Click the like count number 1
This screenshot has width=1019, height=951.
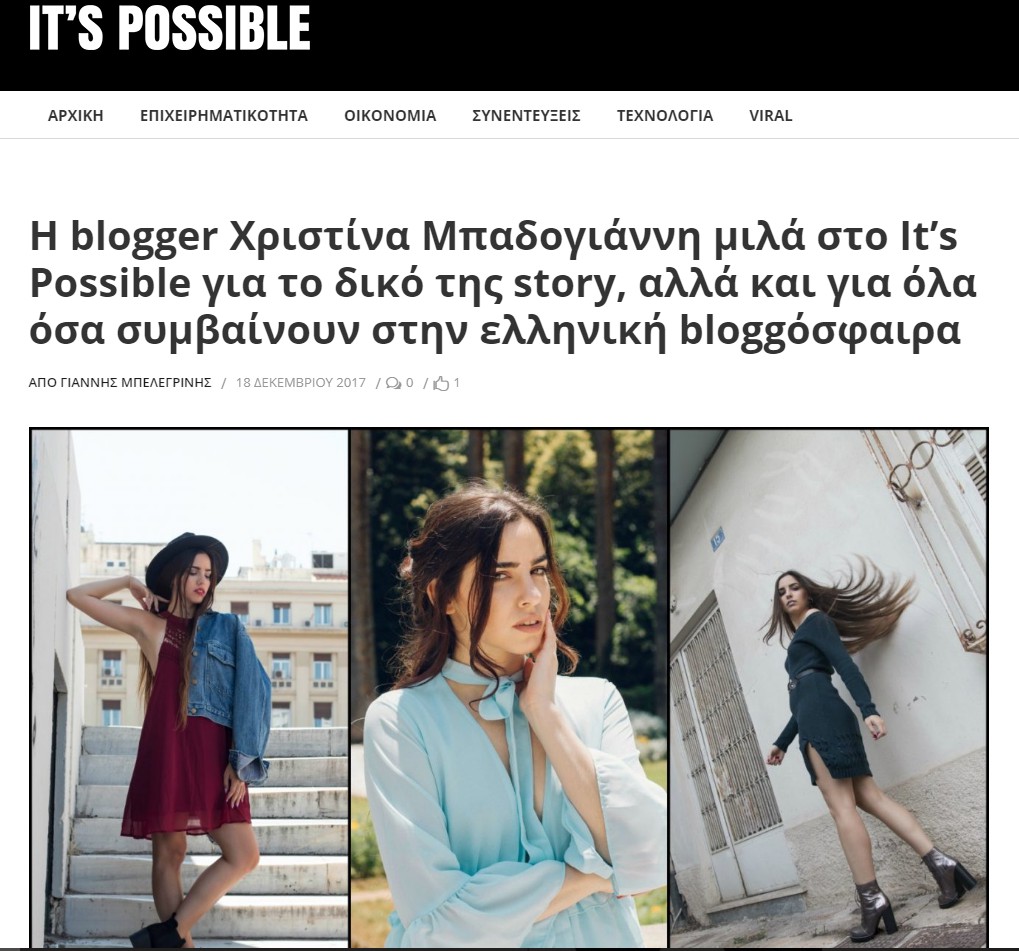click(x=456, y=383)
